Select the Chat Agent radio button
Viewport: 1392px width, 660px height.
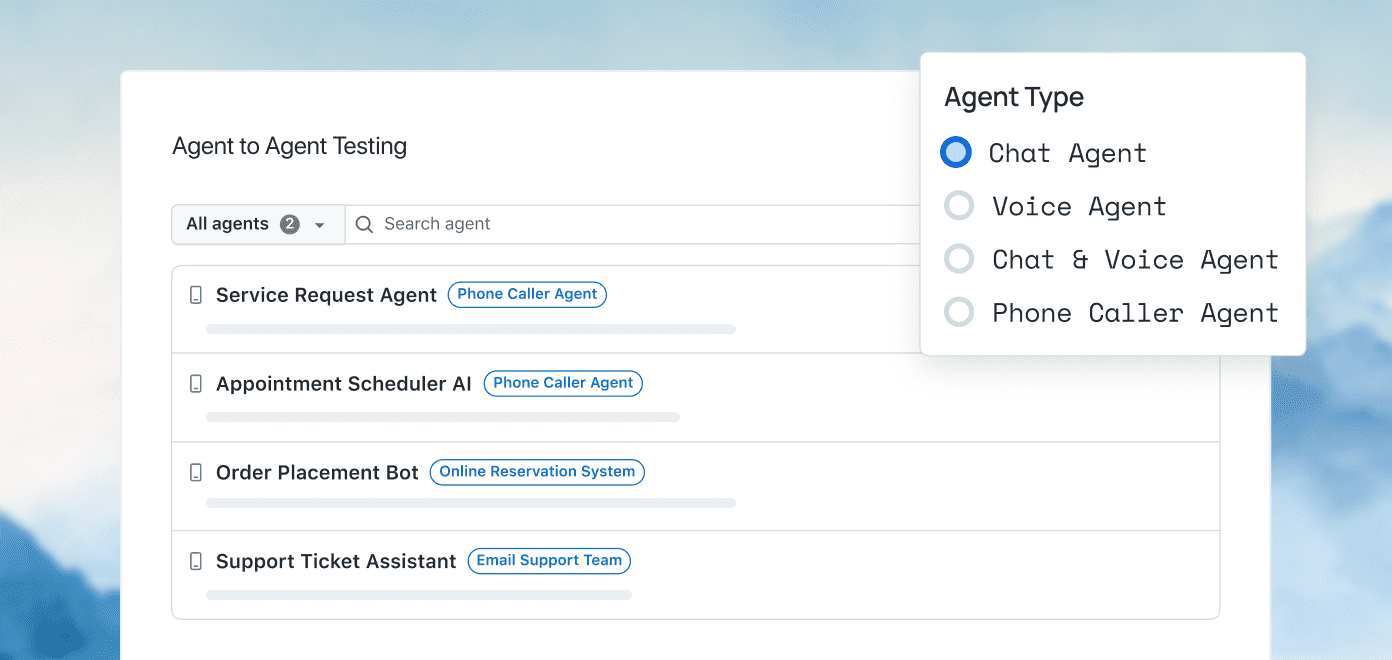(x=956, y=152)
